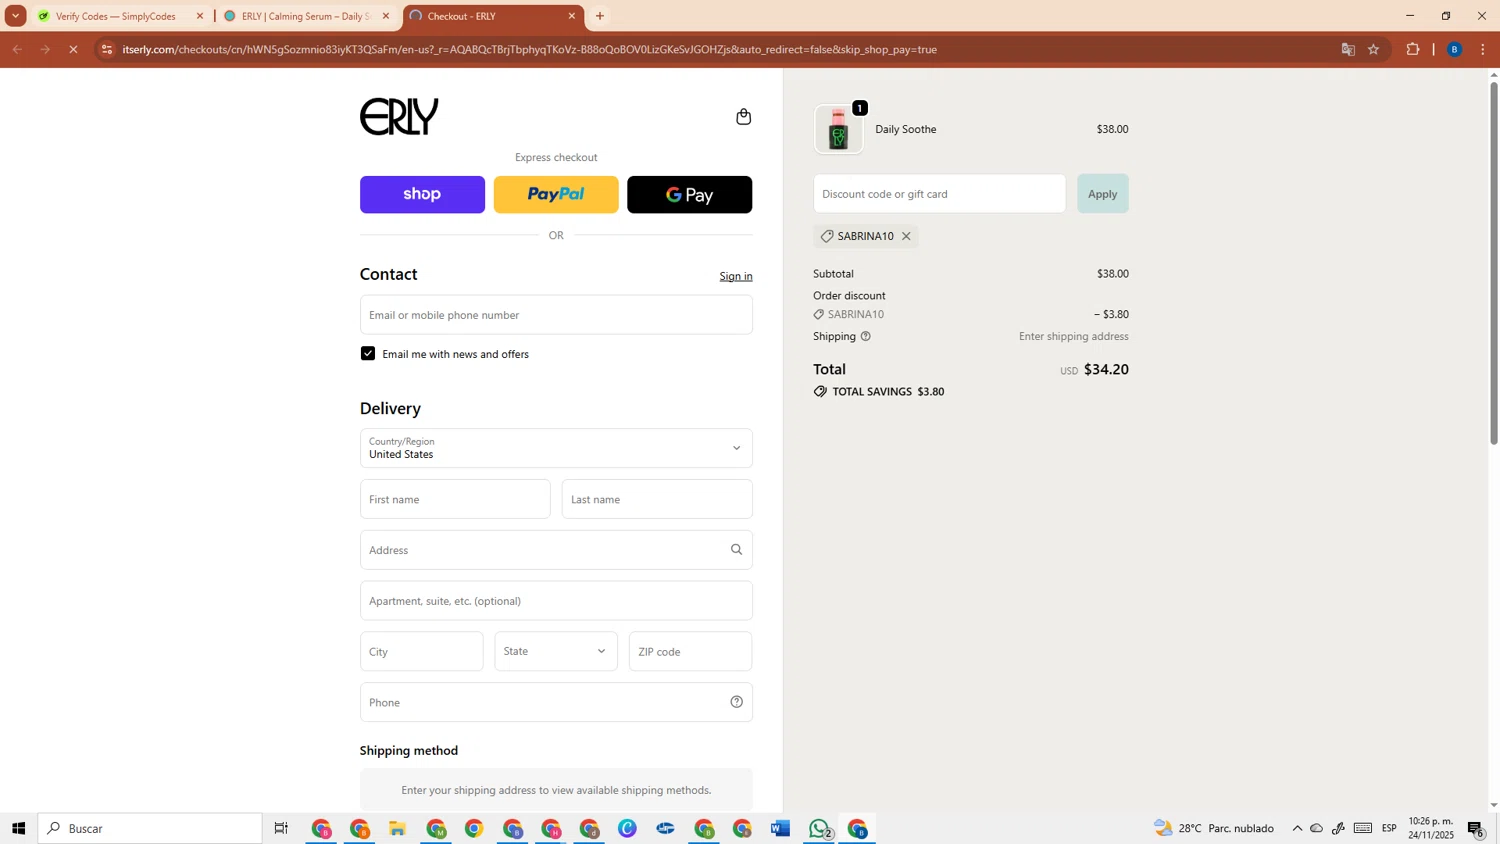1500x844 pixels.
Task: Click the $34.20 total amount
Action: point(1106,369)
